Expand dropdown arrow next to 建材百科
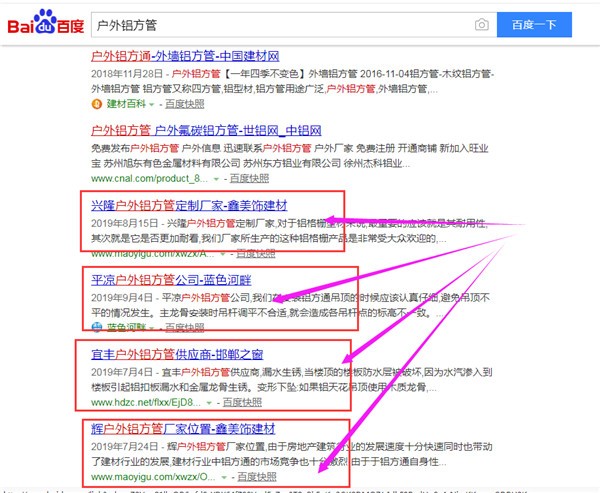 (152, 104)
